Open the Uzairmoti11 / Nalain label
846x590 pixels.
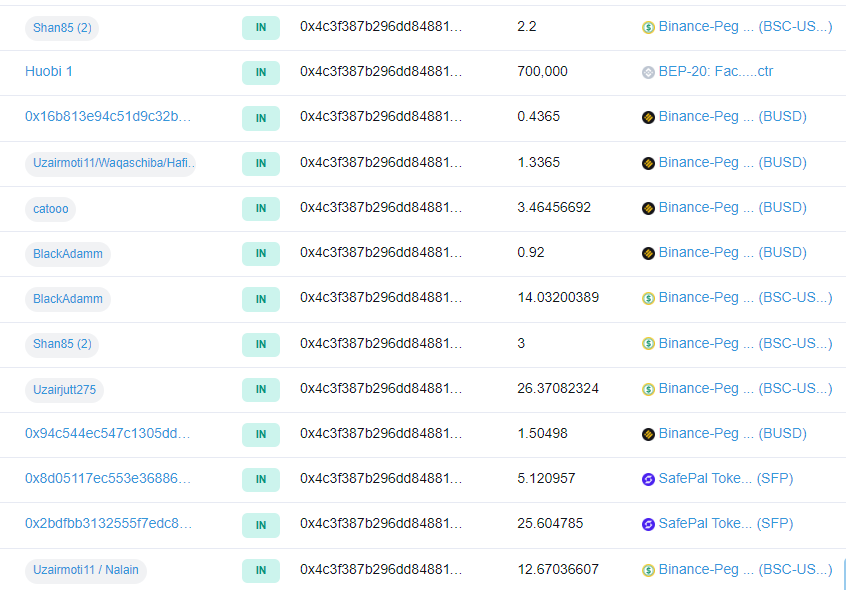click(86, 570)
